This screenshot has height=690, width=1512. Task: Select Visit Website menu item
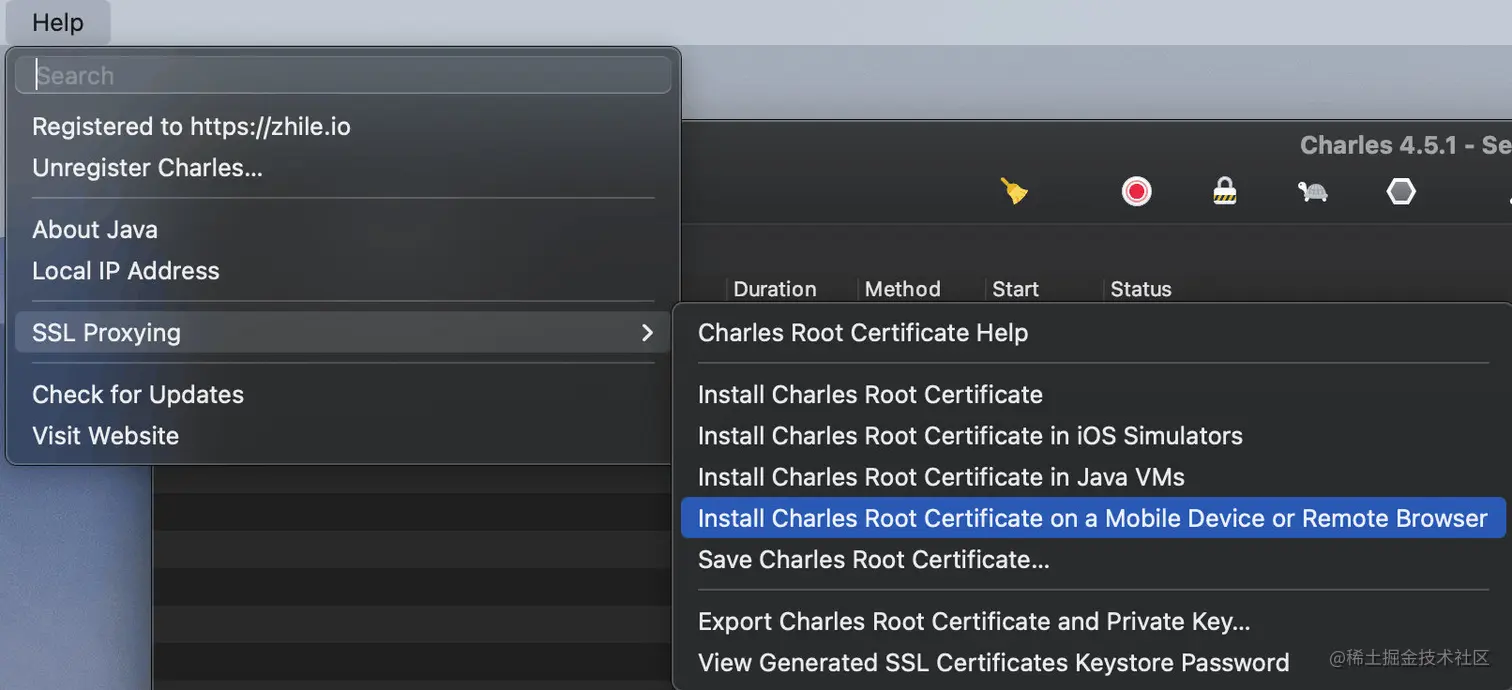point(105,436)
